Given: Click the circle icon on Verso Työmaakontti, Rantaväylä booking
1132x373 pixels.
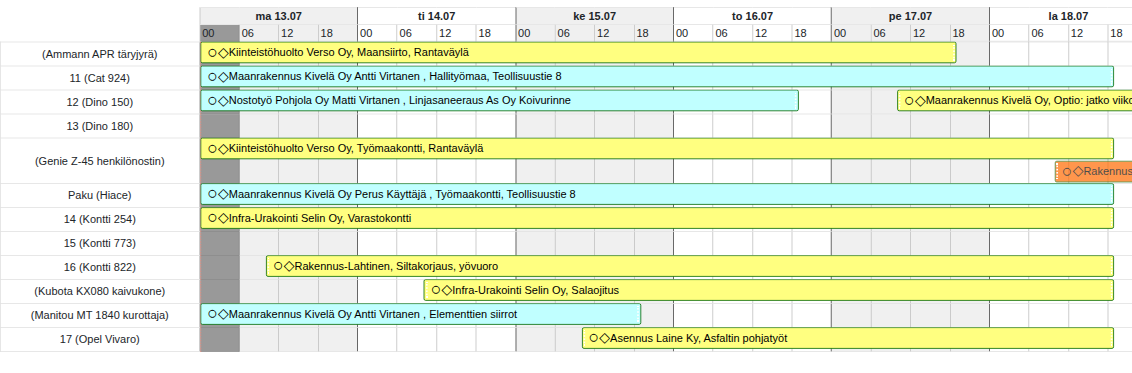Looking at the screenshot, I should point(212,149).
